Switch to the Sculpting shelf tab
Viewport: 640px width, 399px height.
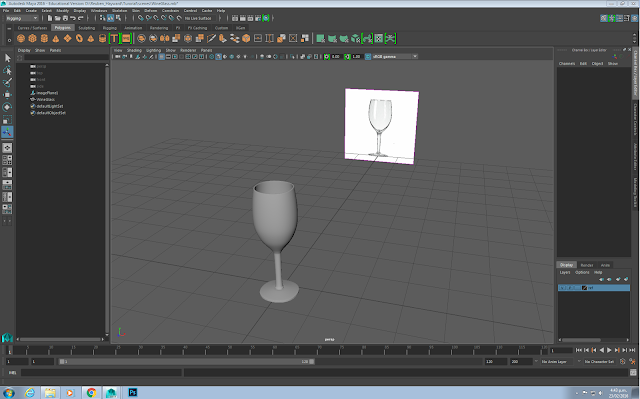coord(87,28)
